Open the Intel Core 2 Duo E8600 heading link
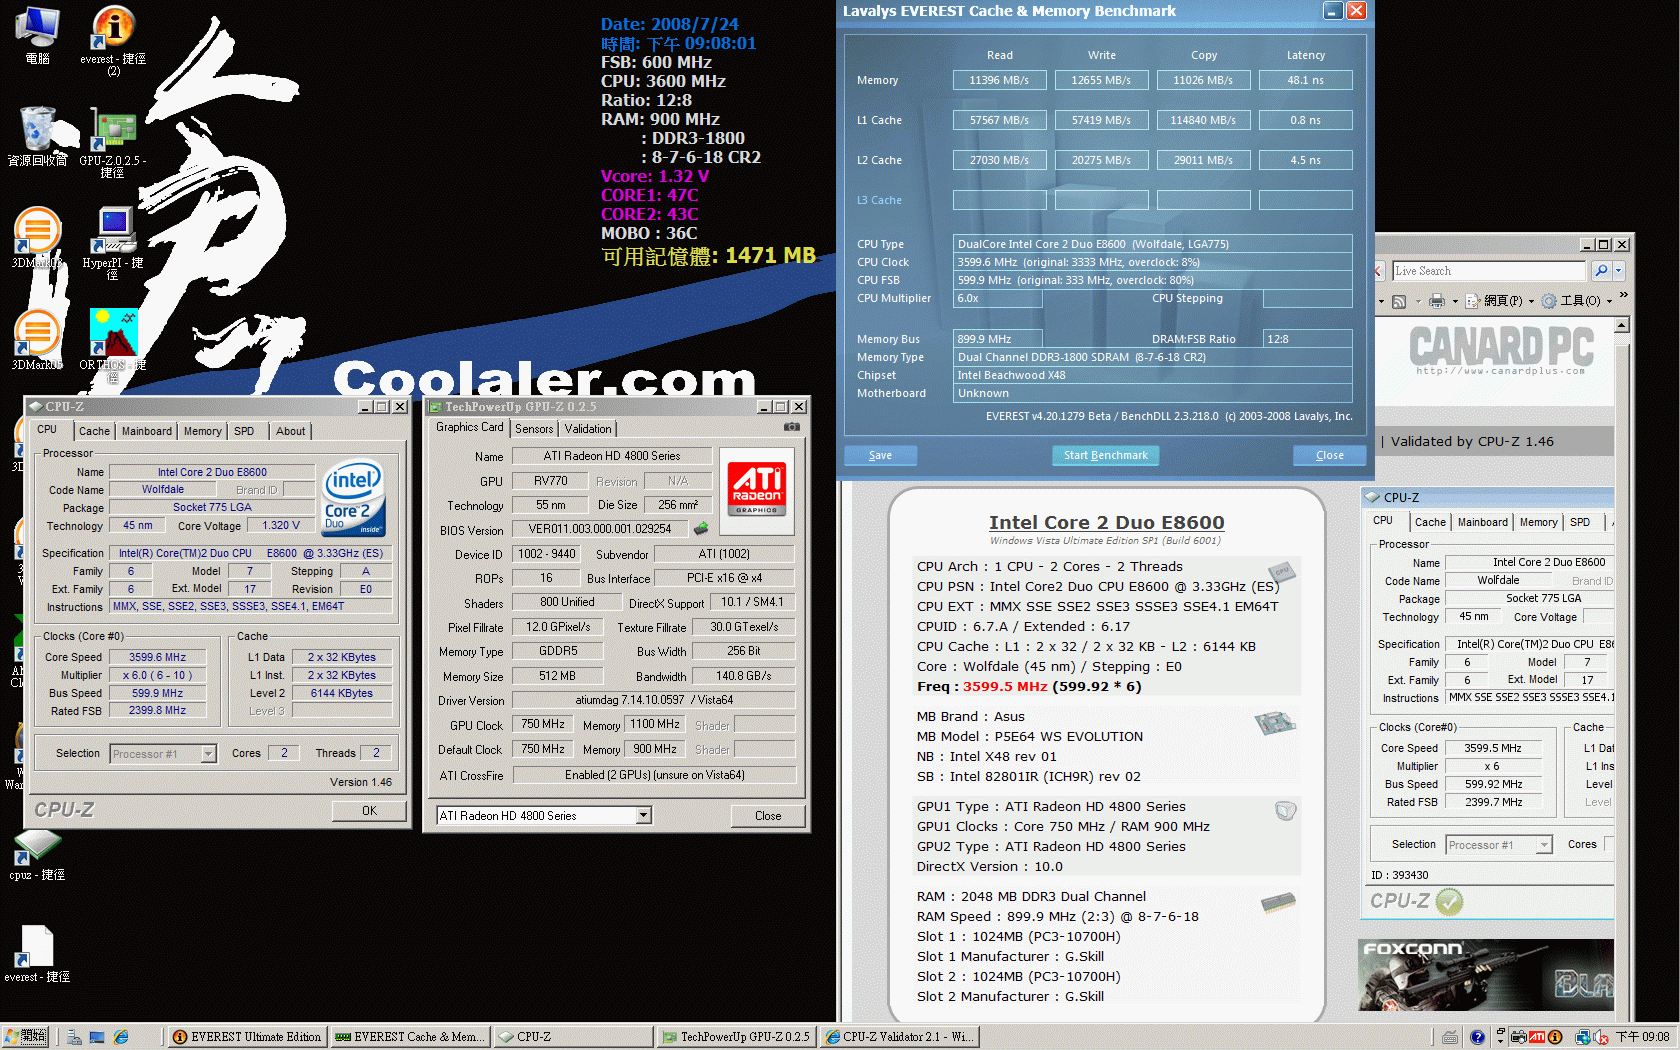Screen dimensions: 1680x1050 pyautogui.click(x=1106, y=522)
